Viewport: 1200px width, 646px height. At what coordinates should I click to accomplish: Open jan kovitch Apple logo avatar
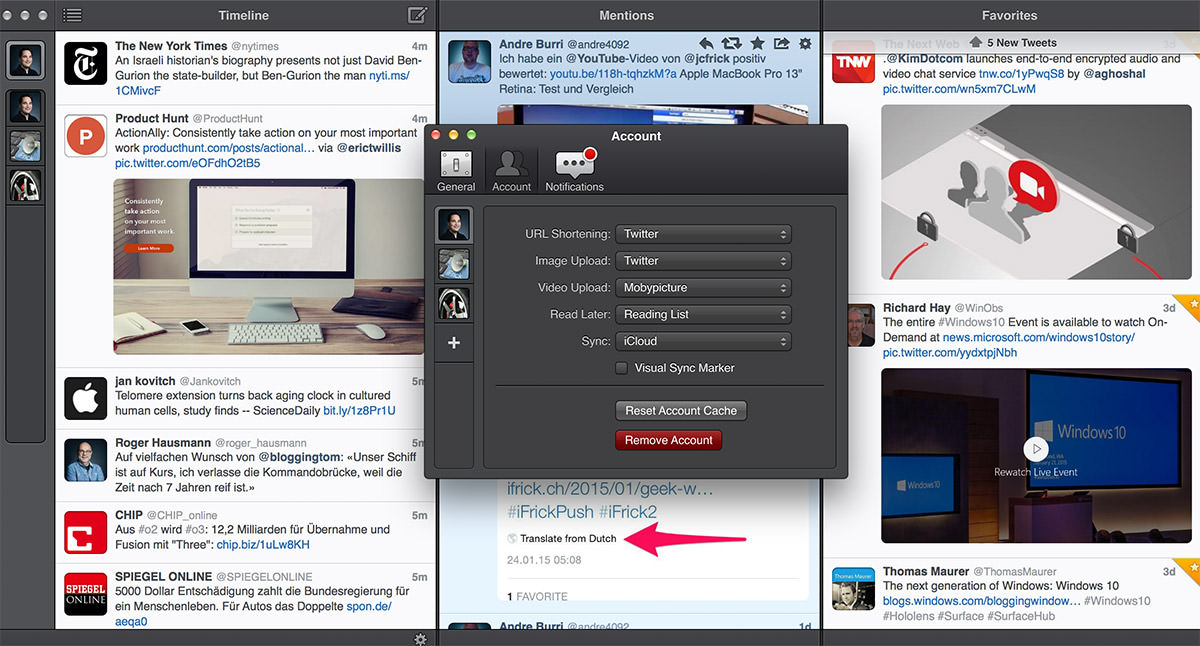pyautogui.click(x=85, y=398)
